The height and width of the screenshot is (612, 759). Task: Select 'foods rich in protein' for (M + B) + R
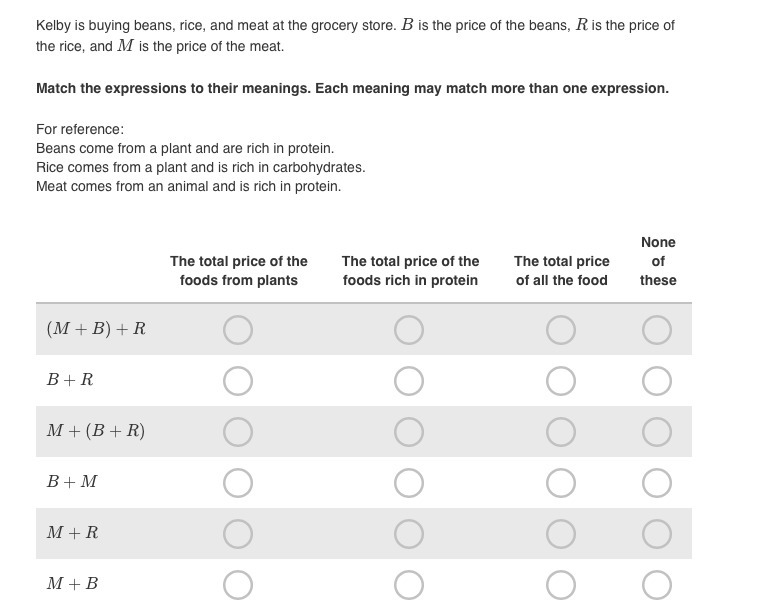(x=409, y=330)
